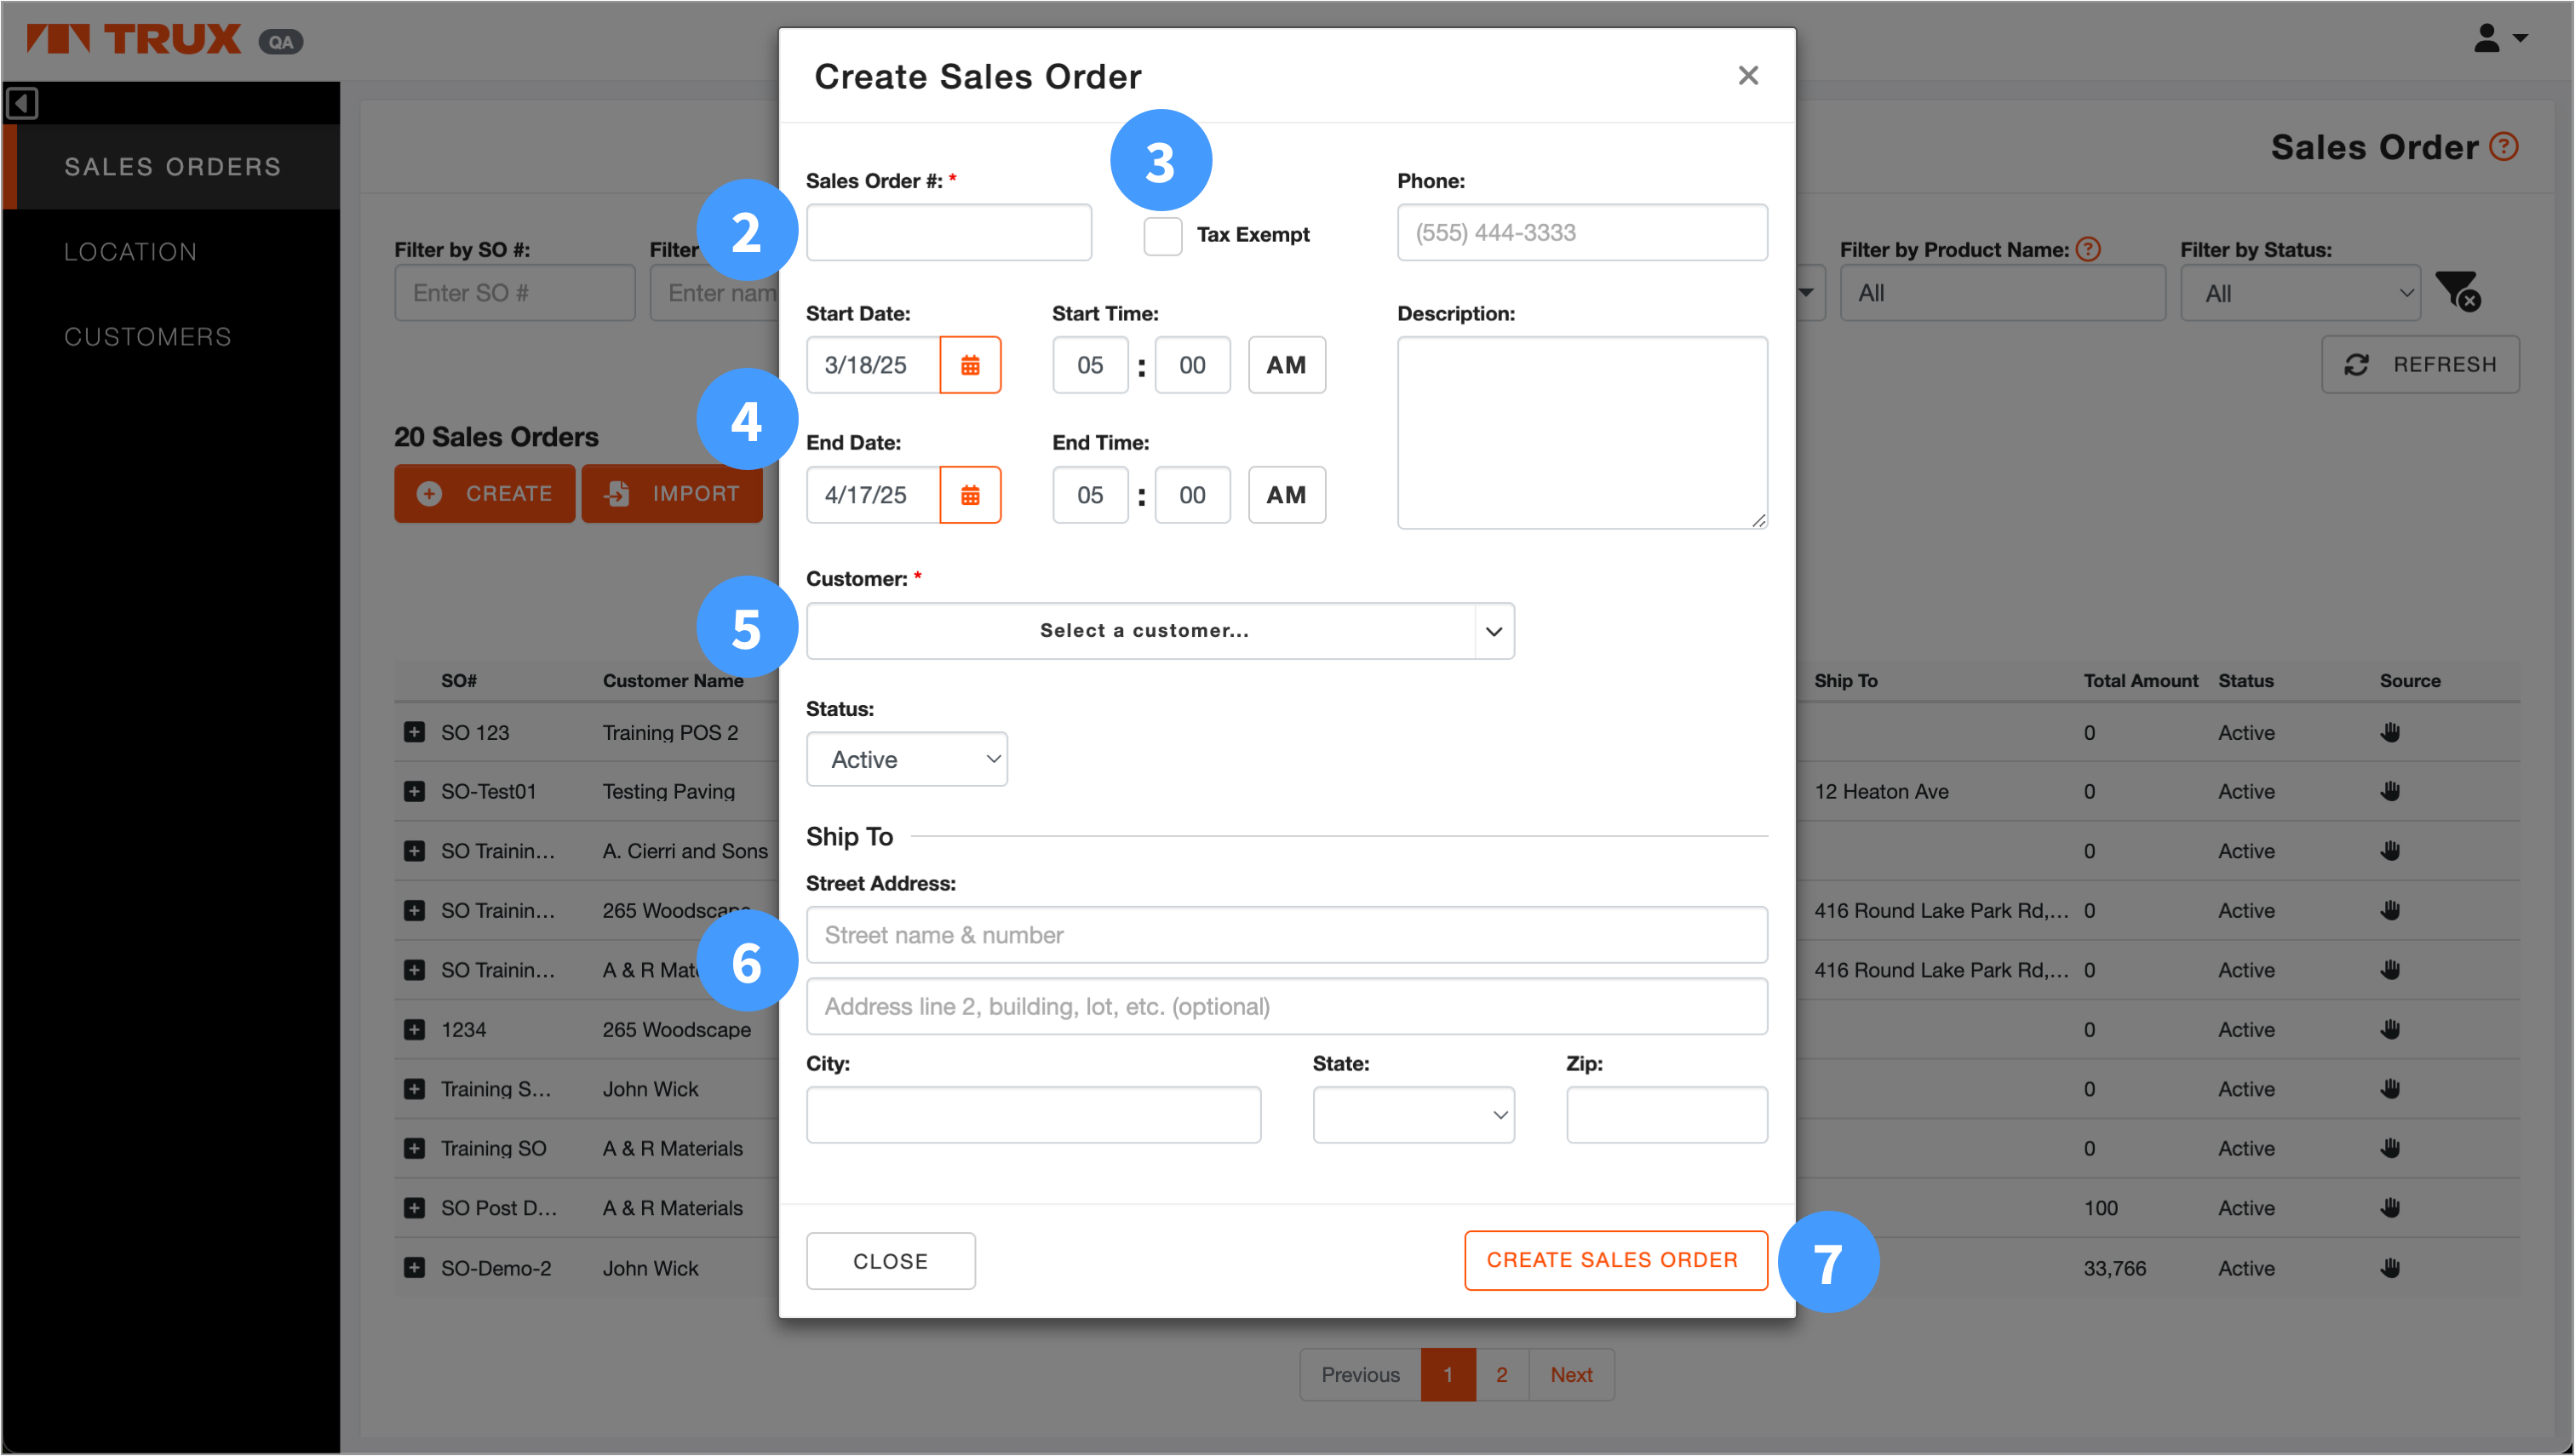
Task: Click the SO# column header
Action: coord(459,681)
